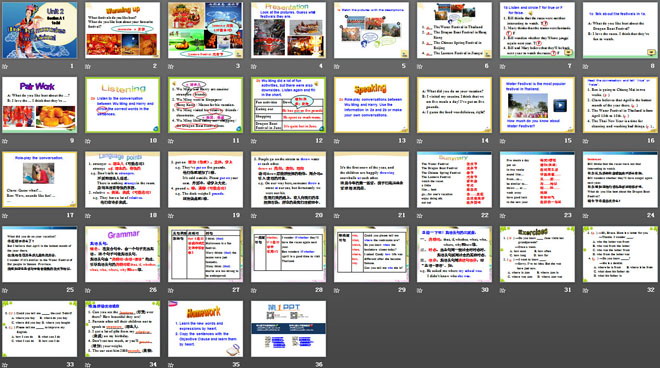Select the final 第1PPT slide thumbnail
Screen dimensions: 660x368
coord(288,329)
